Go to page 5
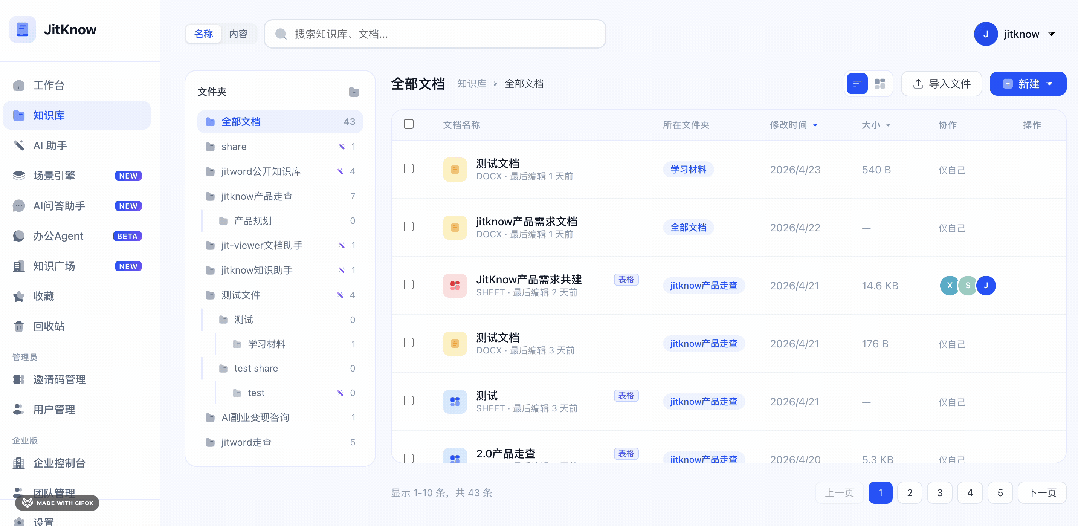 pos(1001,493)
